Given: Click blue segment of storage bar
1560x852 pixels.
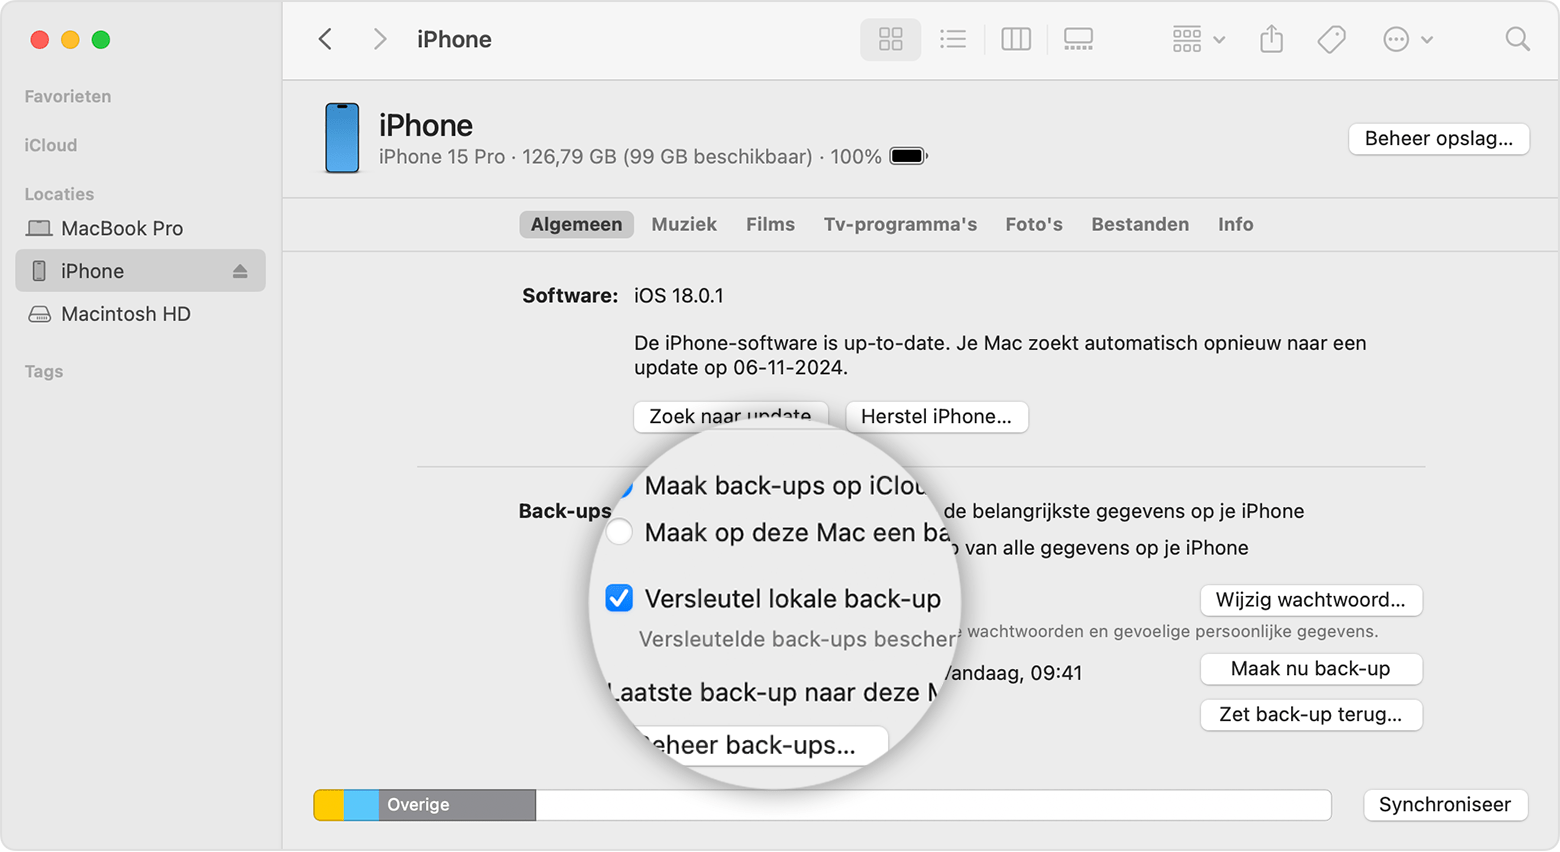Looking at the screenshot, I should pyautogui.click(x=361, y=805).
